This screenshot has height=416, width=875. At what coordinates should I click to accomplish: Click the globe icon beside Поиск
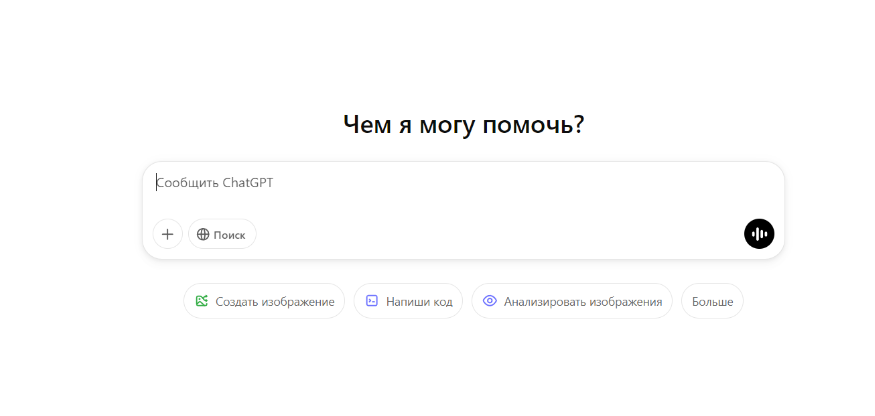tap(203, 235)
